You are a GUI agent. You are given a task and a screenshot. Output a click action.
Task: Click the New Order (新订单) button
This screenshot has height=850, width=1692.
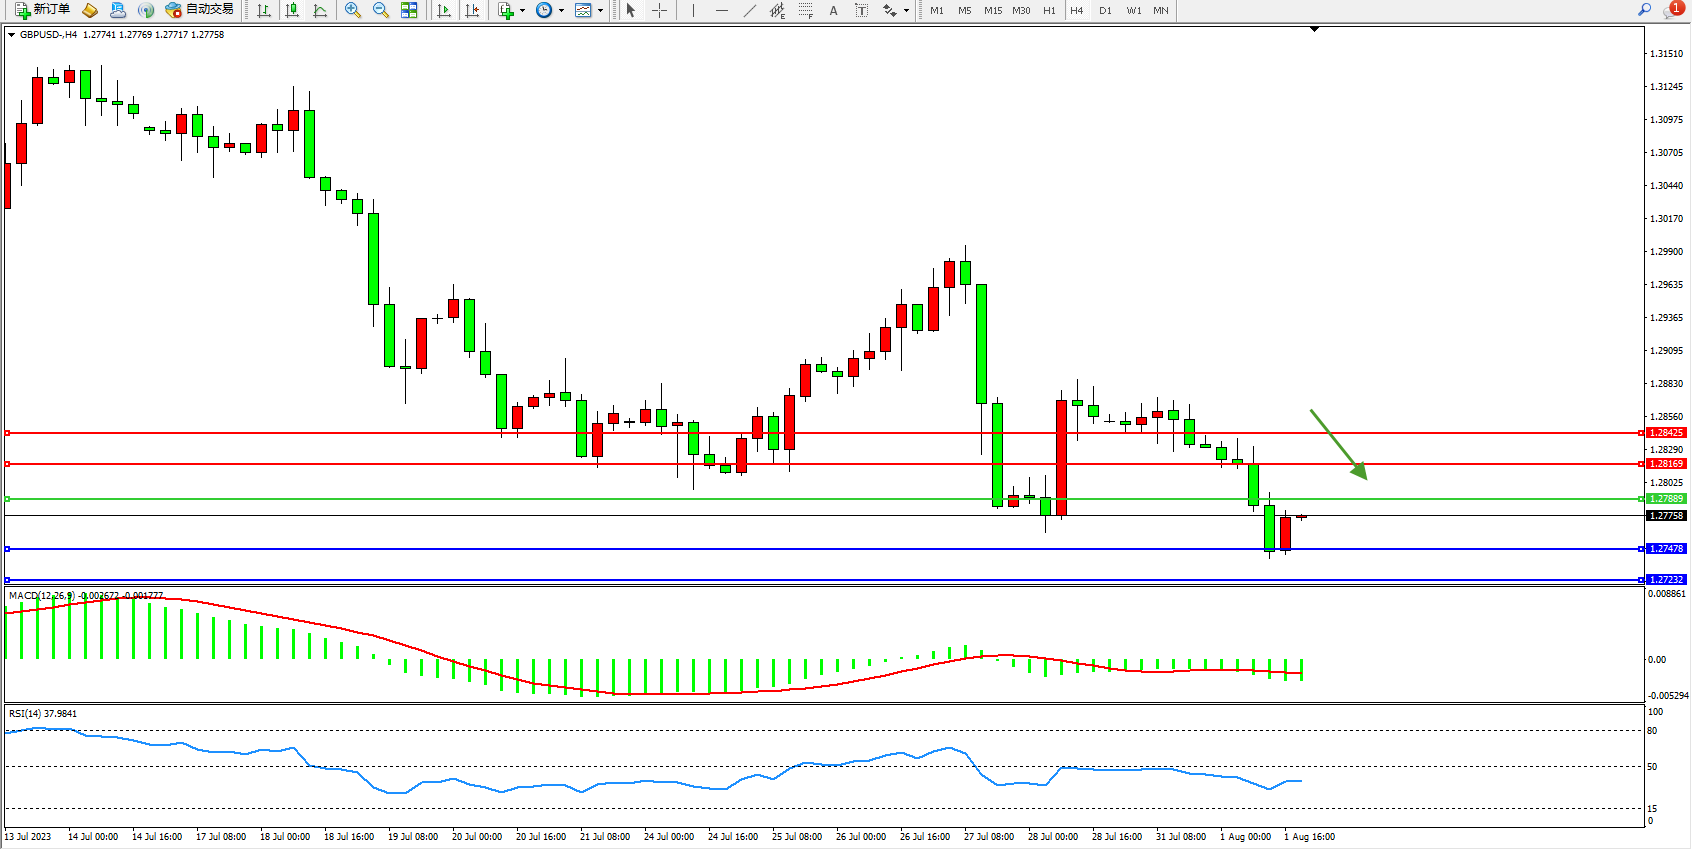coord(42,10)
